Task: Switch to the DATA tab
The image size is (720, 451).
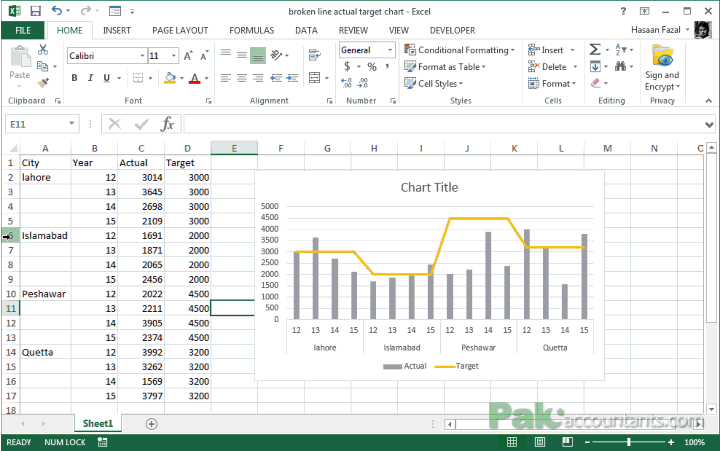Action: coord(306,30)
